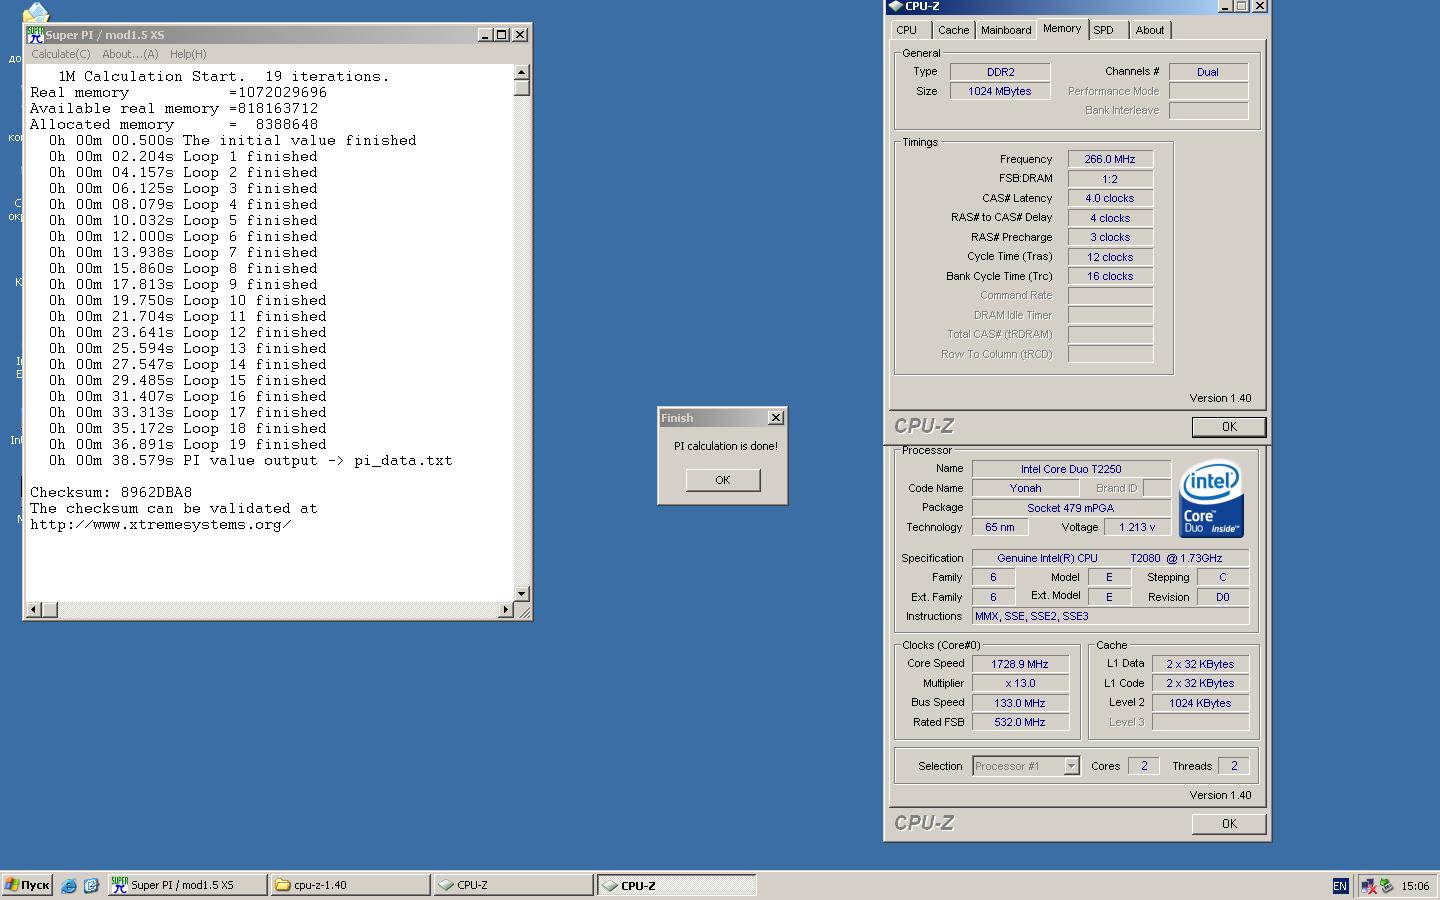
Task: Click the Rated FSB 532.0 MHz value
Action: coord(1020,722)
